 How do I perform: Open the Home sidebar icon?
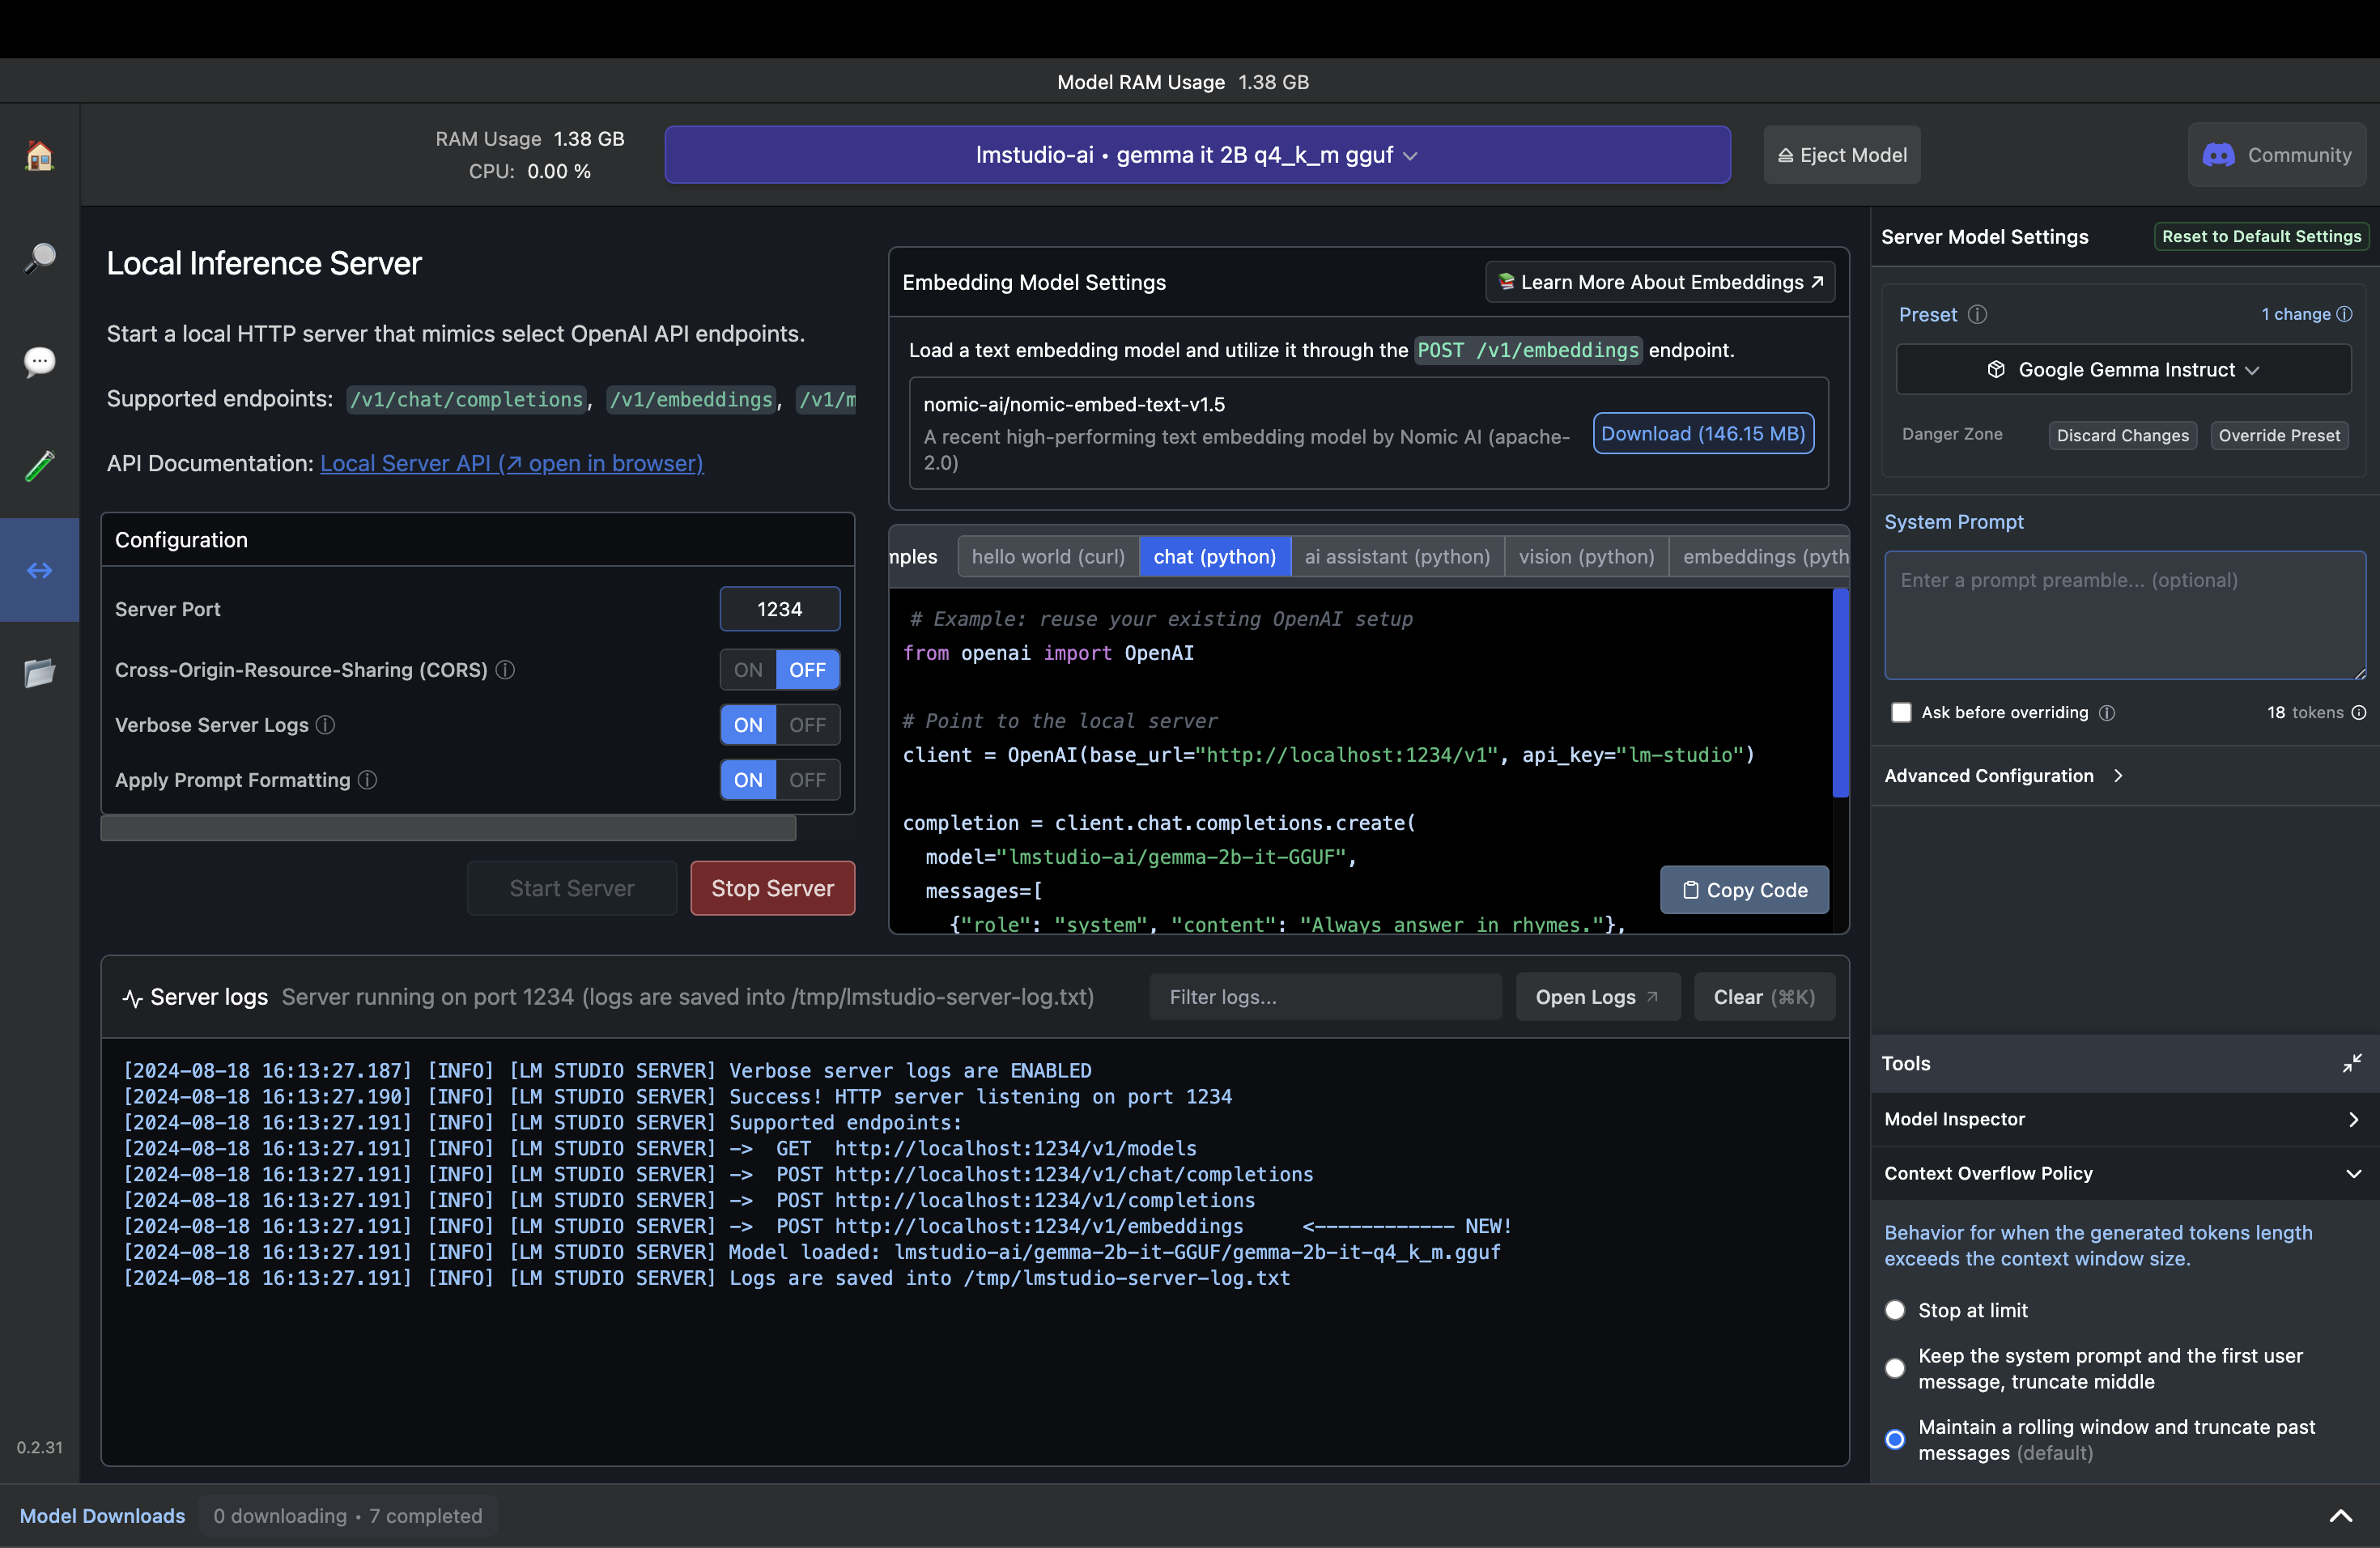pyautogui.click(x=39, y=155)
